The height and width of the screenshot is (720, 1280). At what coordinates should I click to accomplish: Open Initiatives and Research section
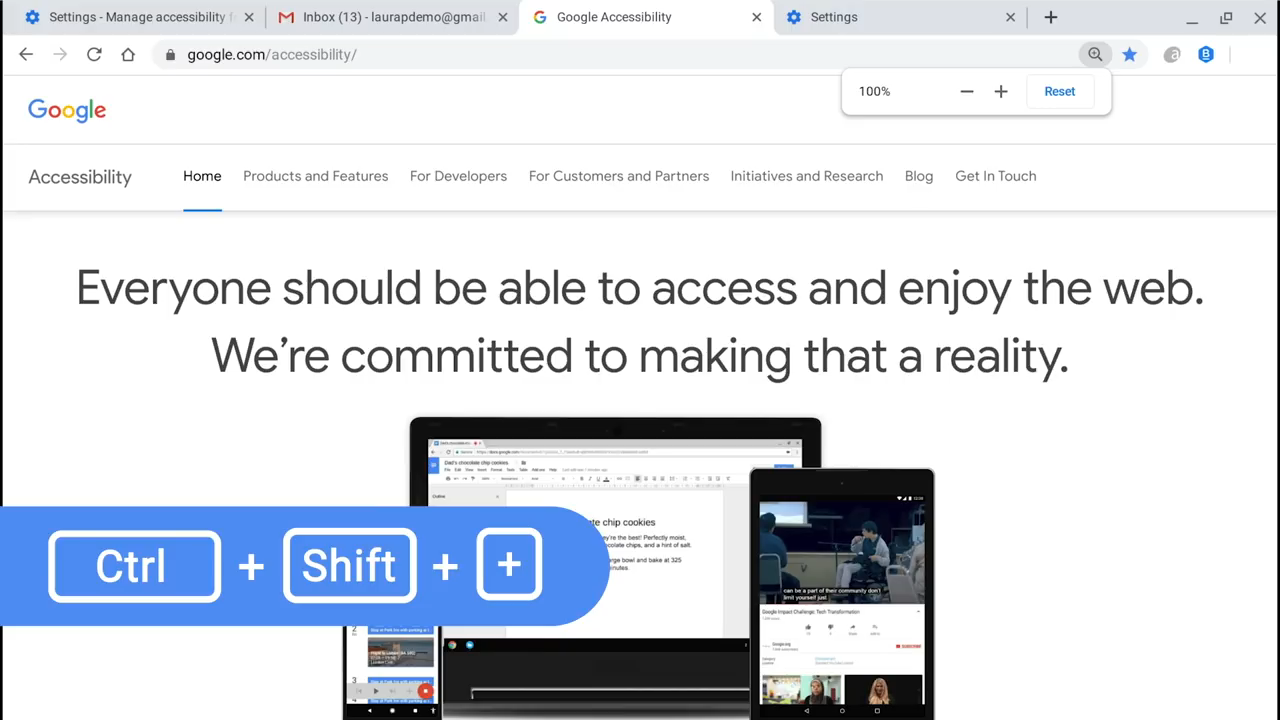(x=807, y=176)
